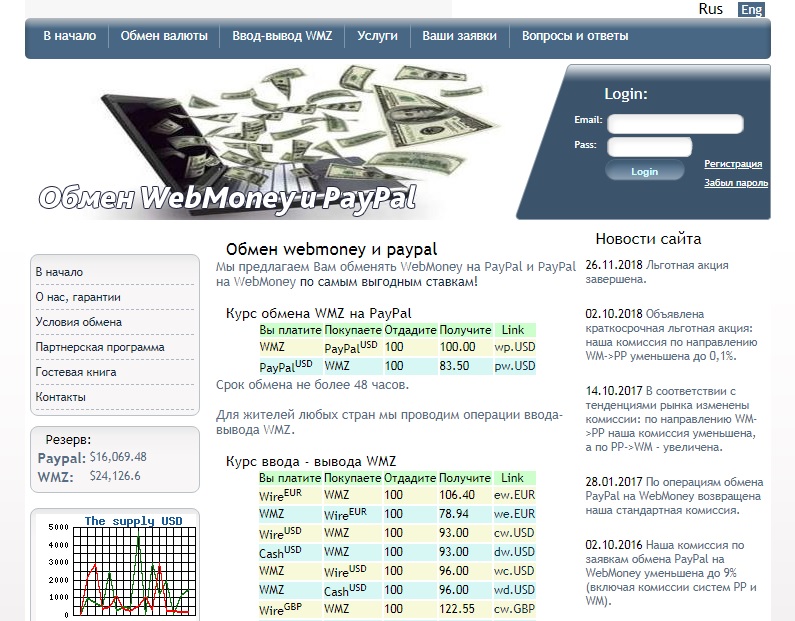795x621 pixels.
Task: Follow the ew.EUR link
Action: (514, 495)
